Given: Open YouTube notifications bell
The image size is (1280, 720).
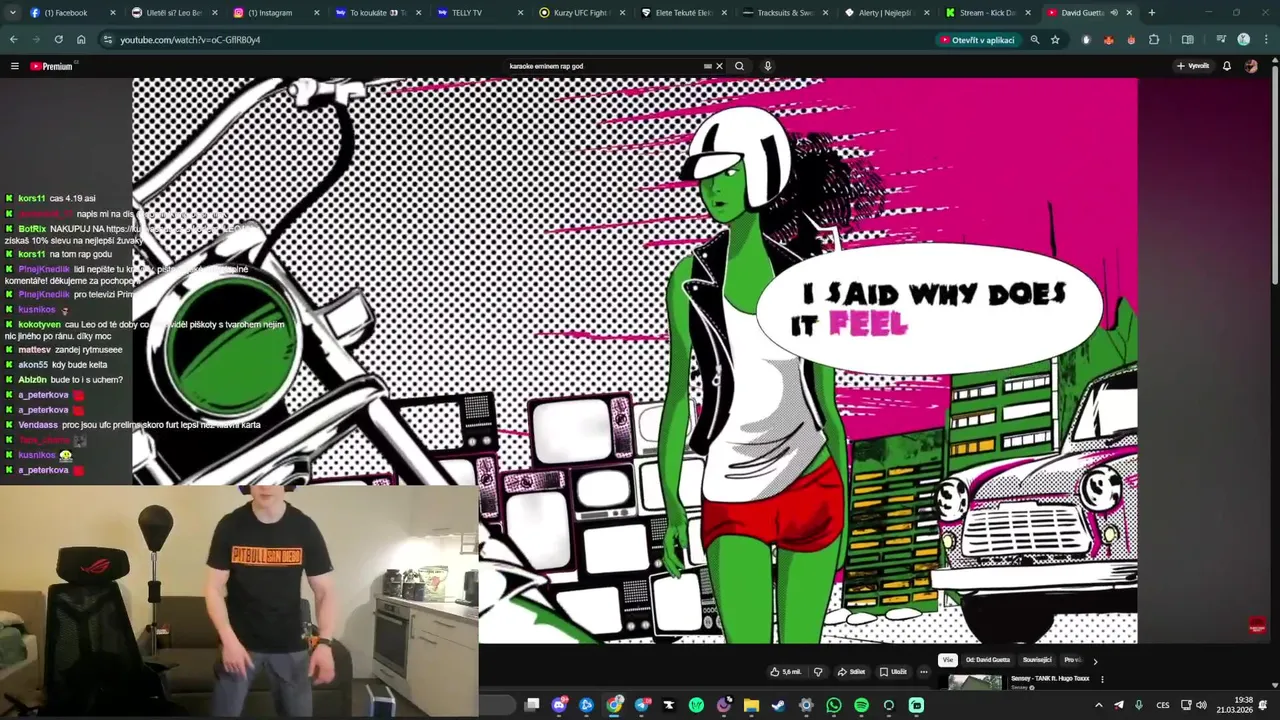Looking at the screenshot, I should point(1227,66).
